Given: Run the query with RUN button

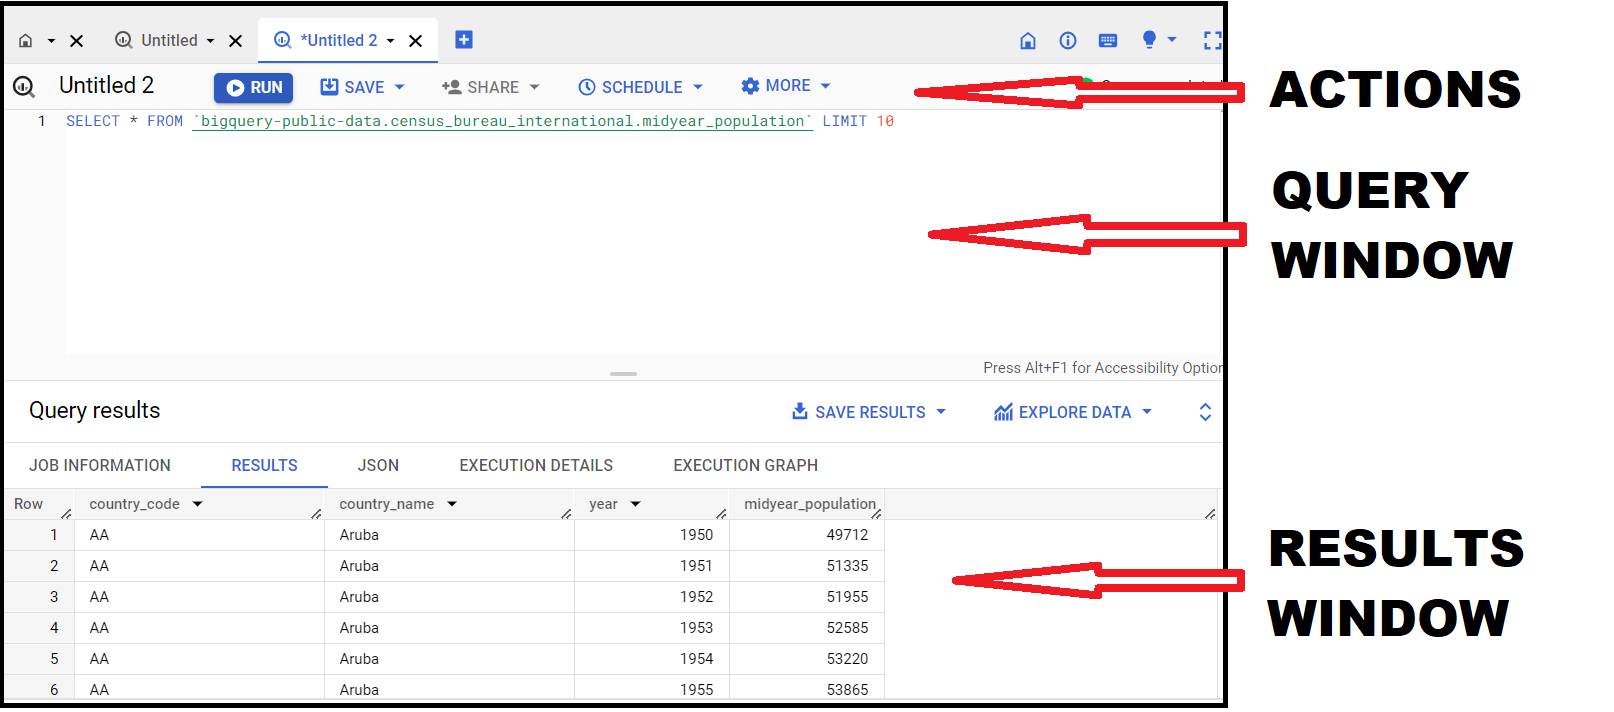Looking at the screenshot, I should [x=253, y=88].
